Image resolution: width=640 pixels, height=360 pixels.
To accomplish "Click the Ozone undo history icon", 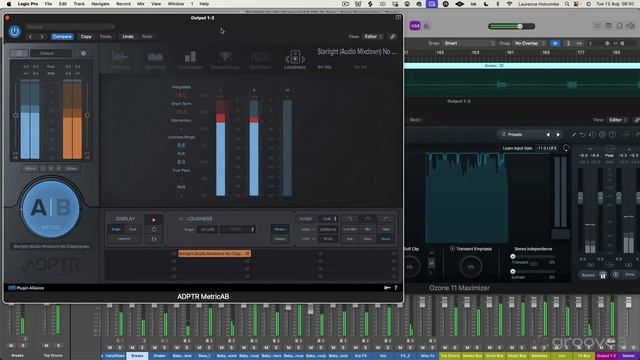I will pyautogui.click(x=592, y=134).
